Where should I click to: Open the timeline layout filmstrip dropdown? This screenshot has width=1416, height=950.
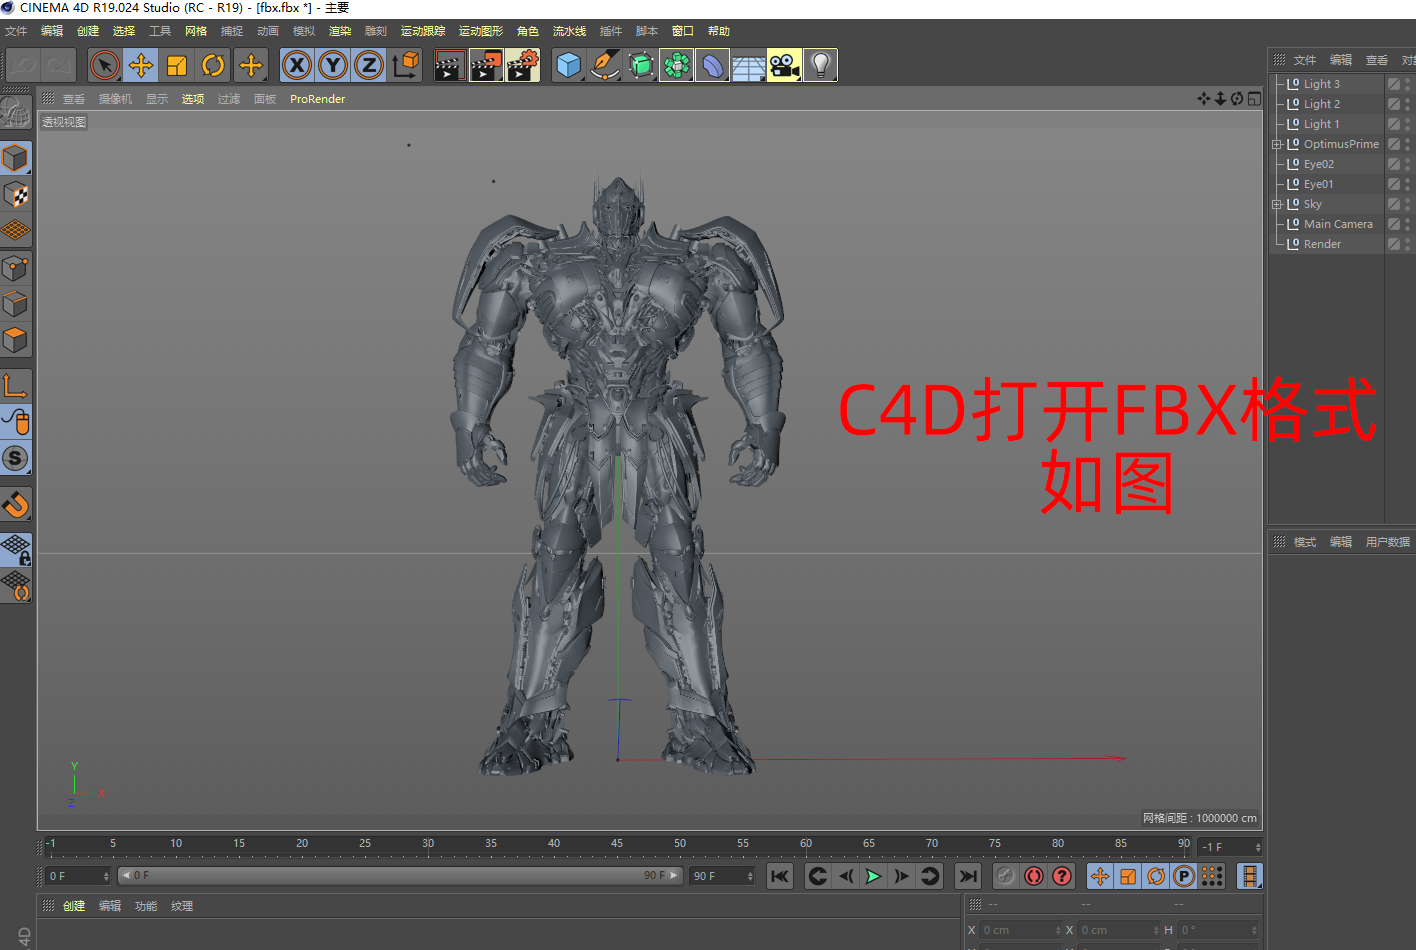coord(1250,876)
